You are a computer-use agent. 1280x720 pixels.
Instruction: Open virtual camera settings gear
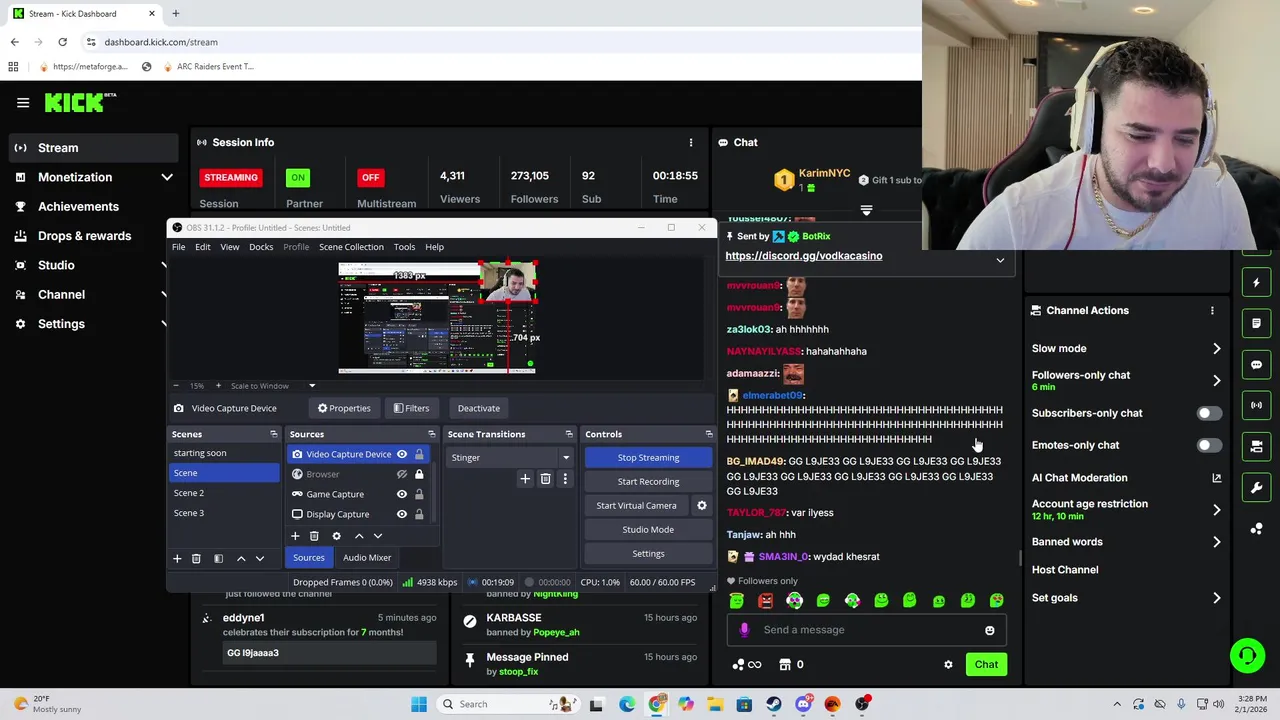pos(702,505)
